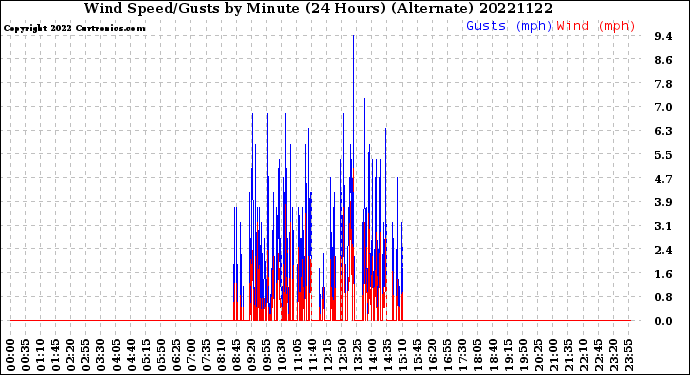
Task: Select the 3.9 y-axis label
Action: [x=663, y=202]
